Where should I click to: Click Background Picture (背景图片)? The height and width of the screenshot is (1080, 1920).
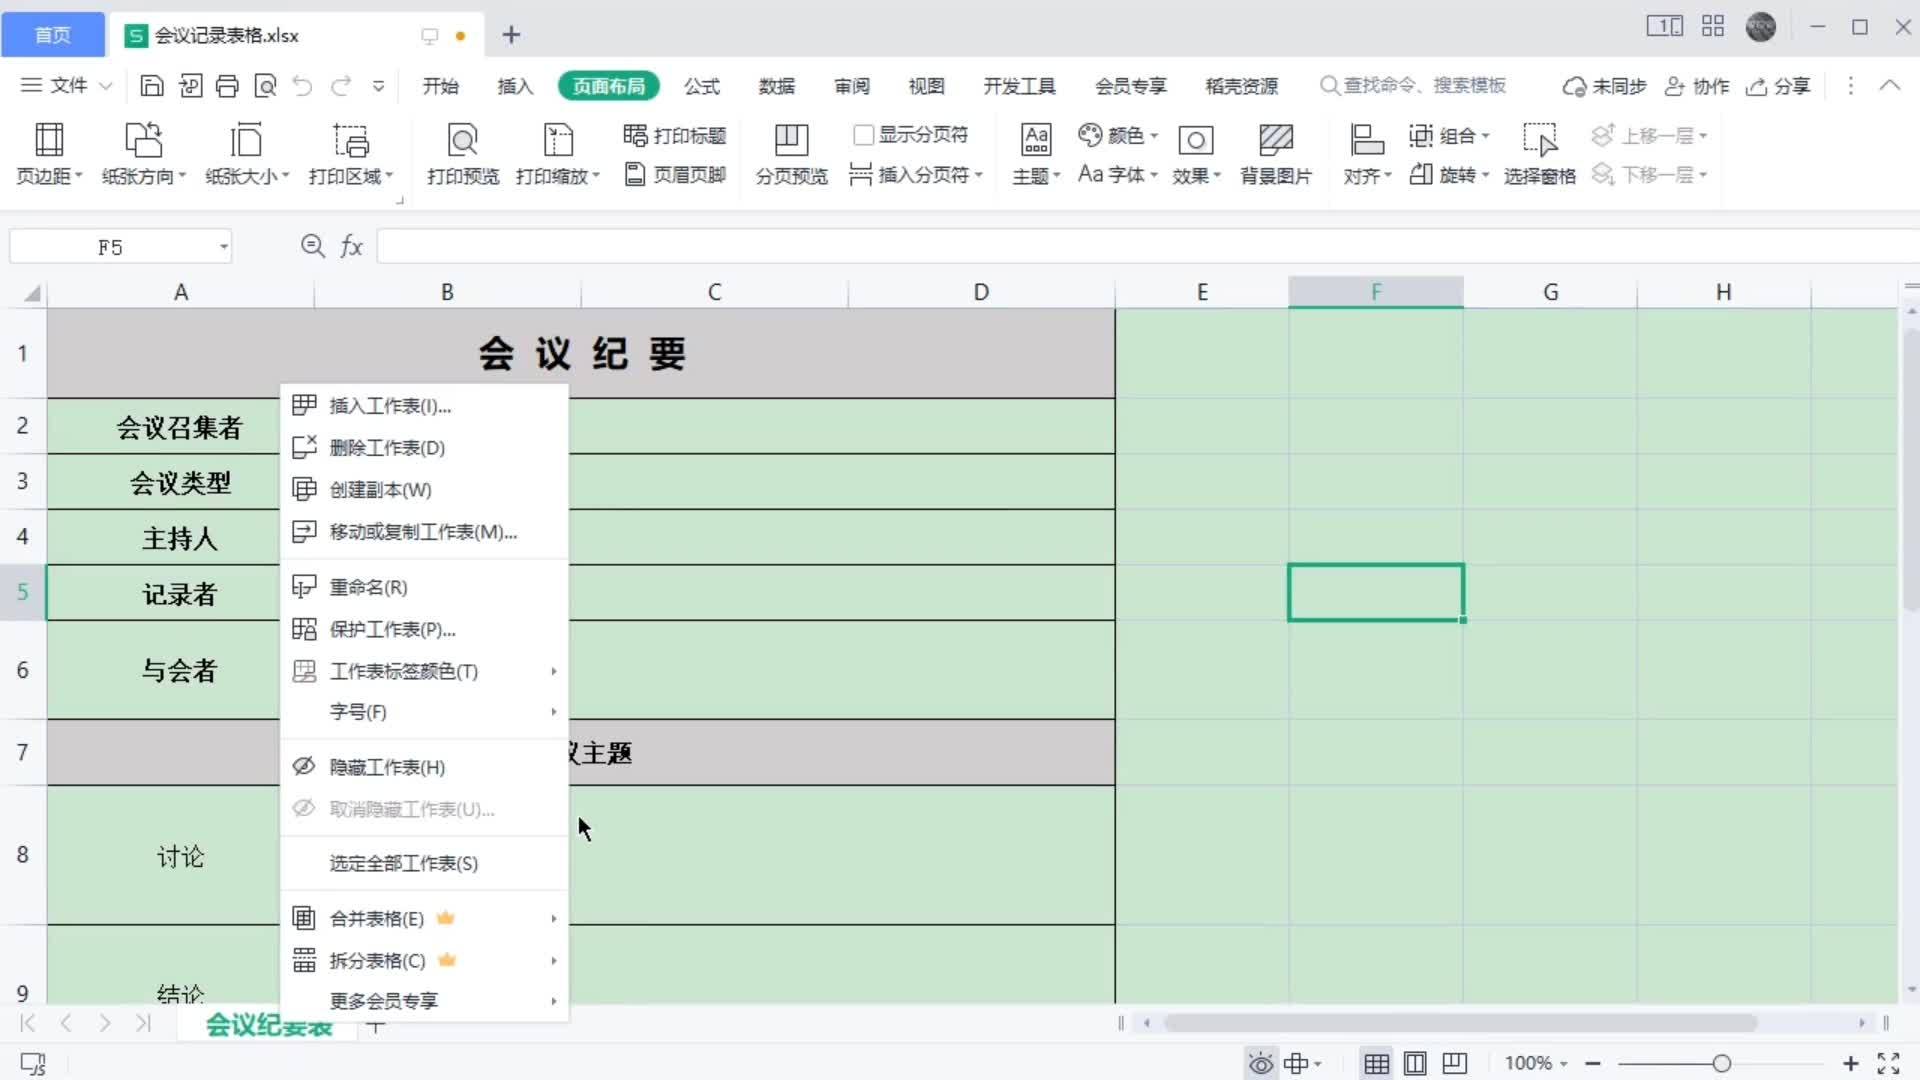pos(1276,154)
